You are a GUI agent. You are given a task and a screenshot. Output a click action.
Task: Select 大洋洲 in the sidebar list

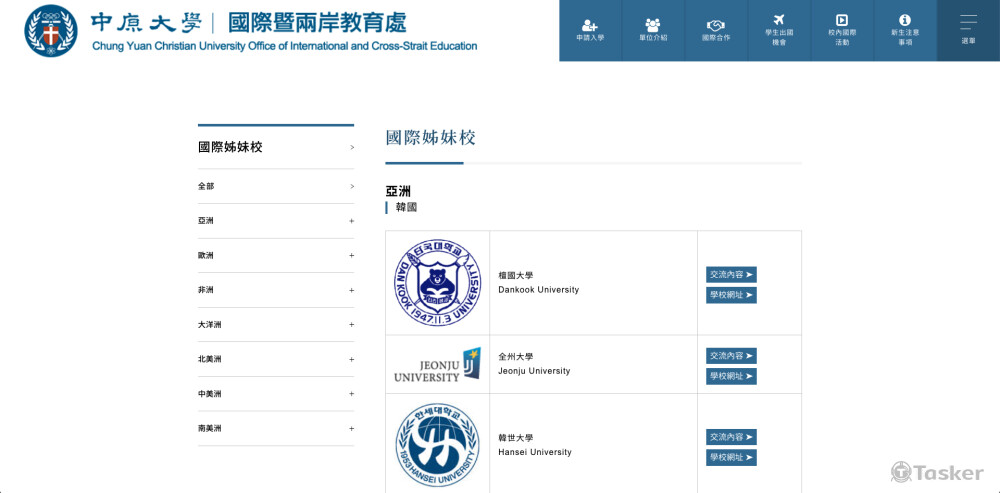(210, 325)
